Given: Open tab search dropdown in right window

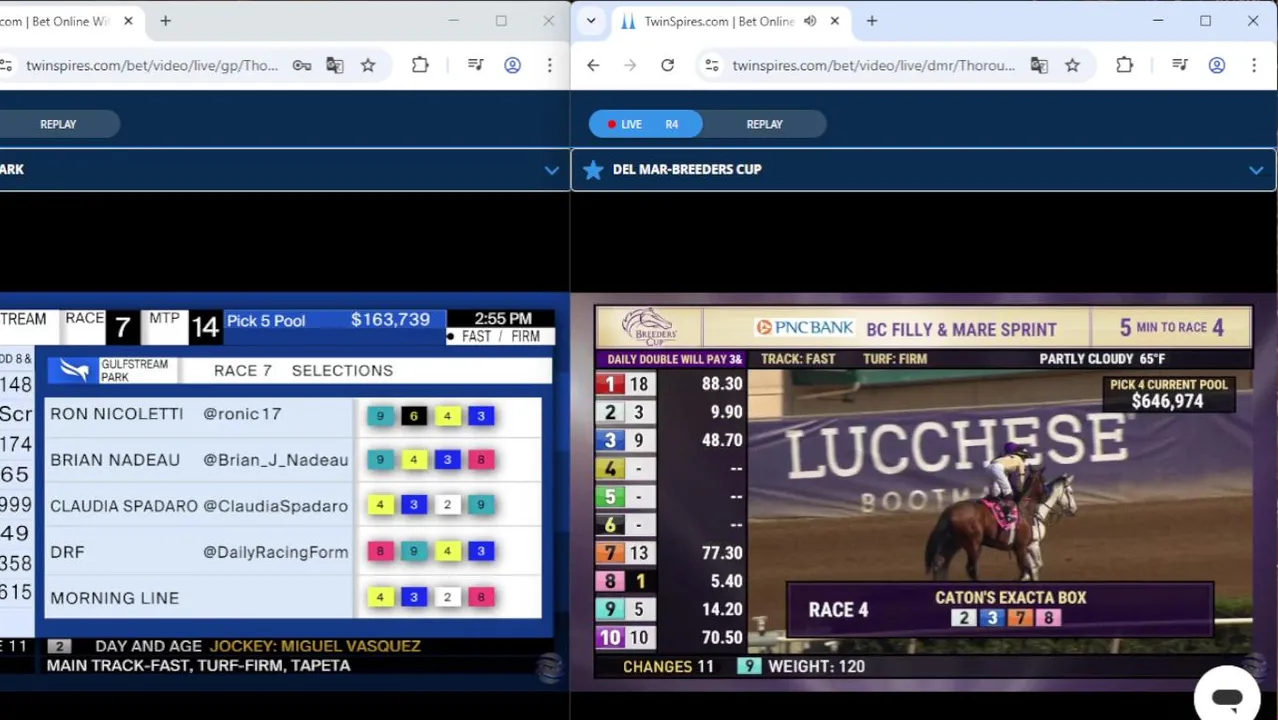Looking at the screenshot, I should click(591, 21).
